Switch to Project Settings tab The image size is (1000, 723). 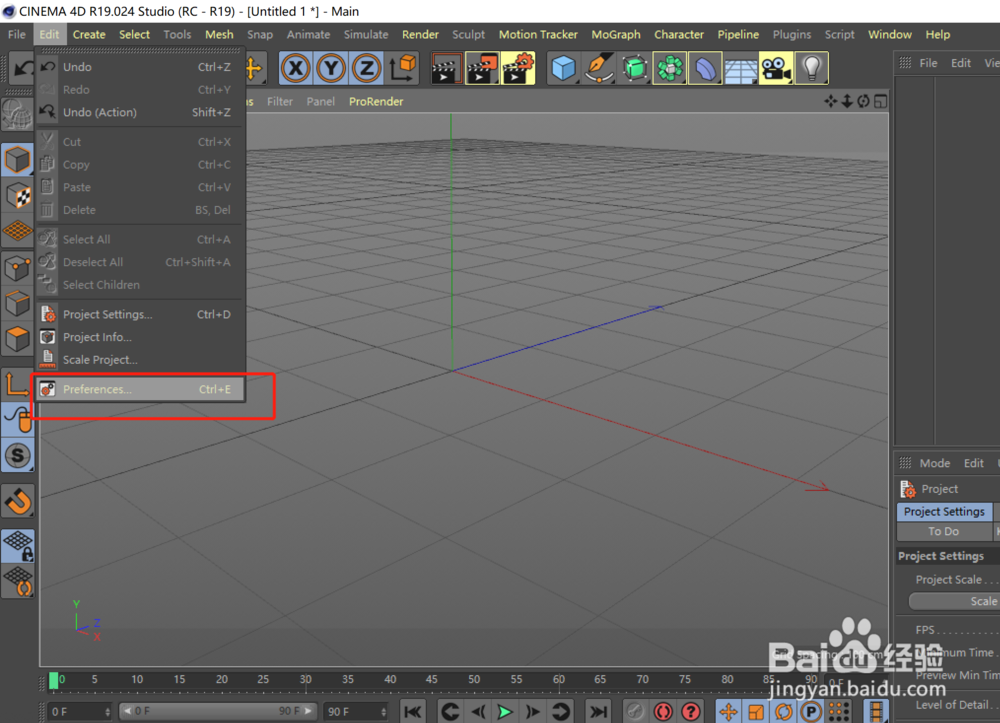click(944, 511)
